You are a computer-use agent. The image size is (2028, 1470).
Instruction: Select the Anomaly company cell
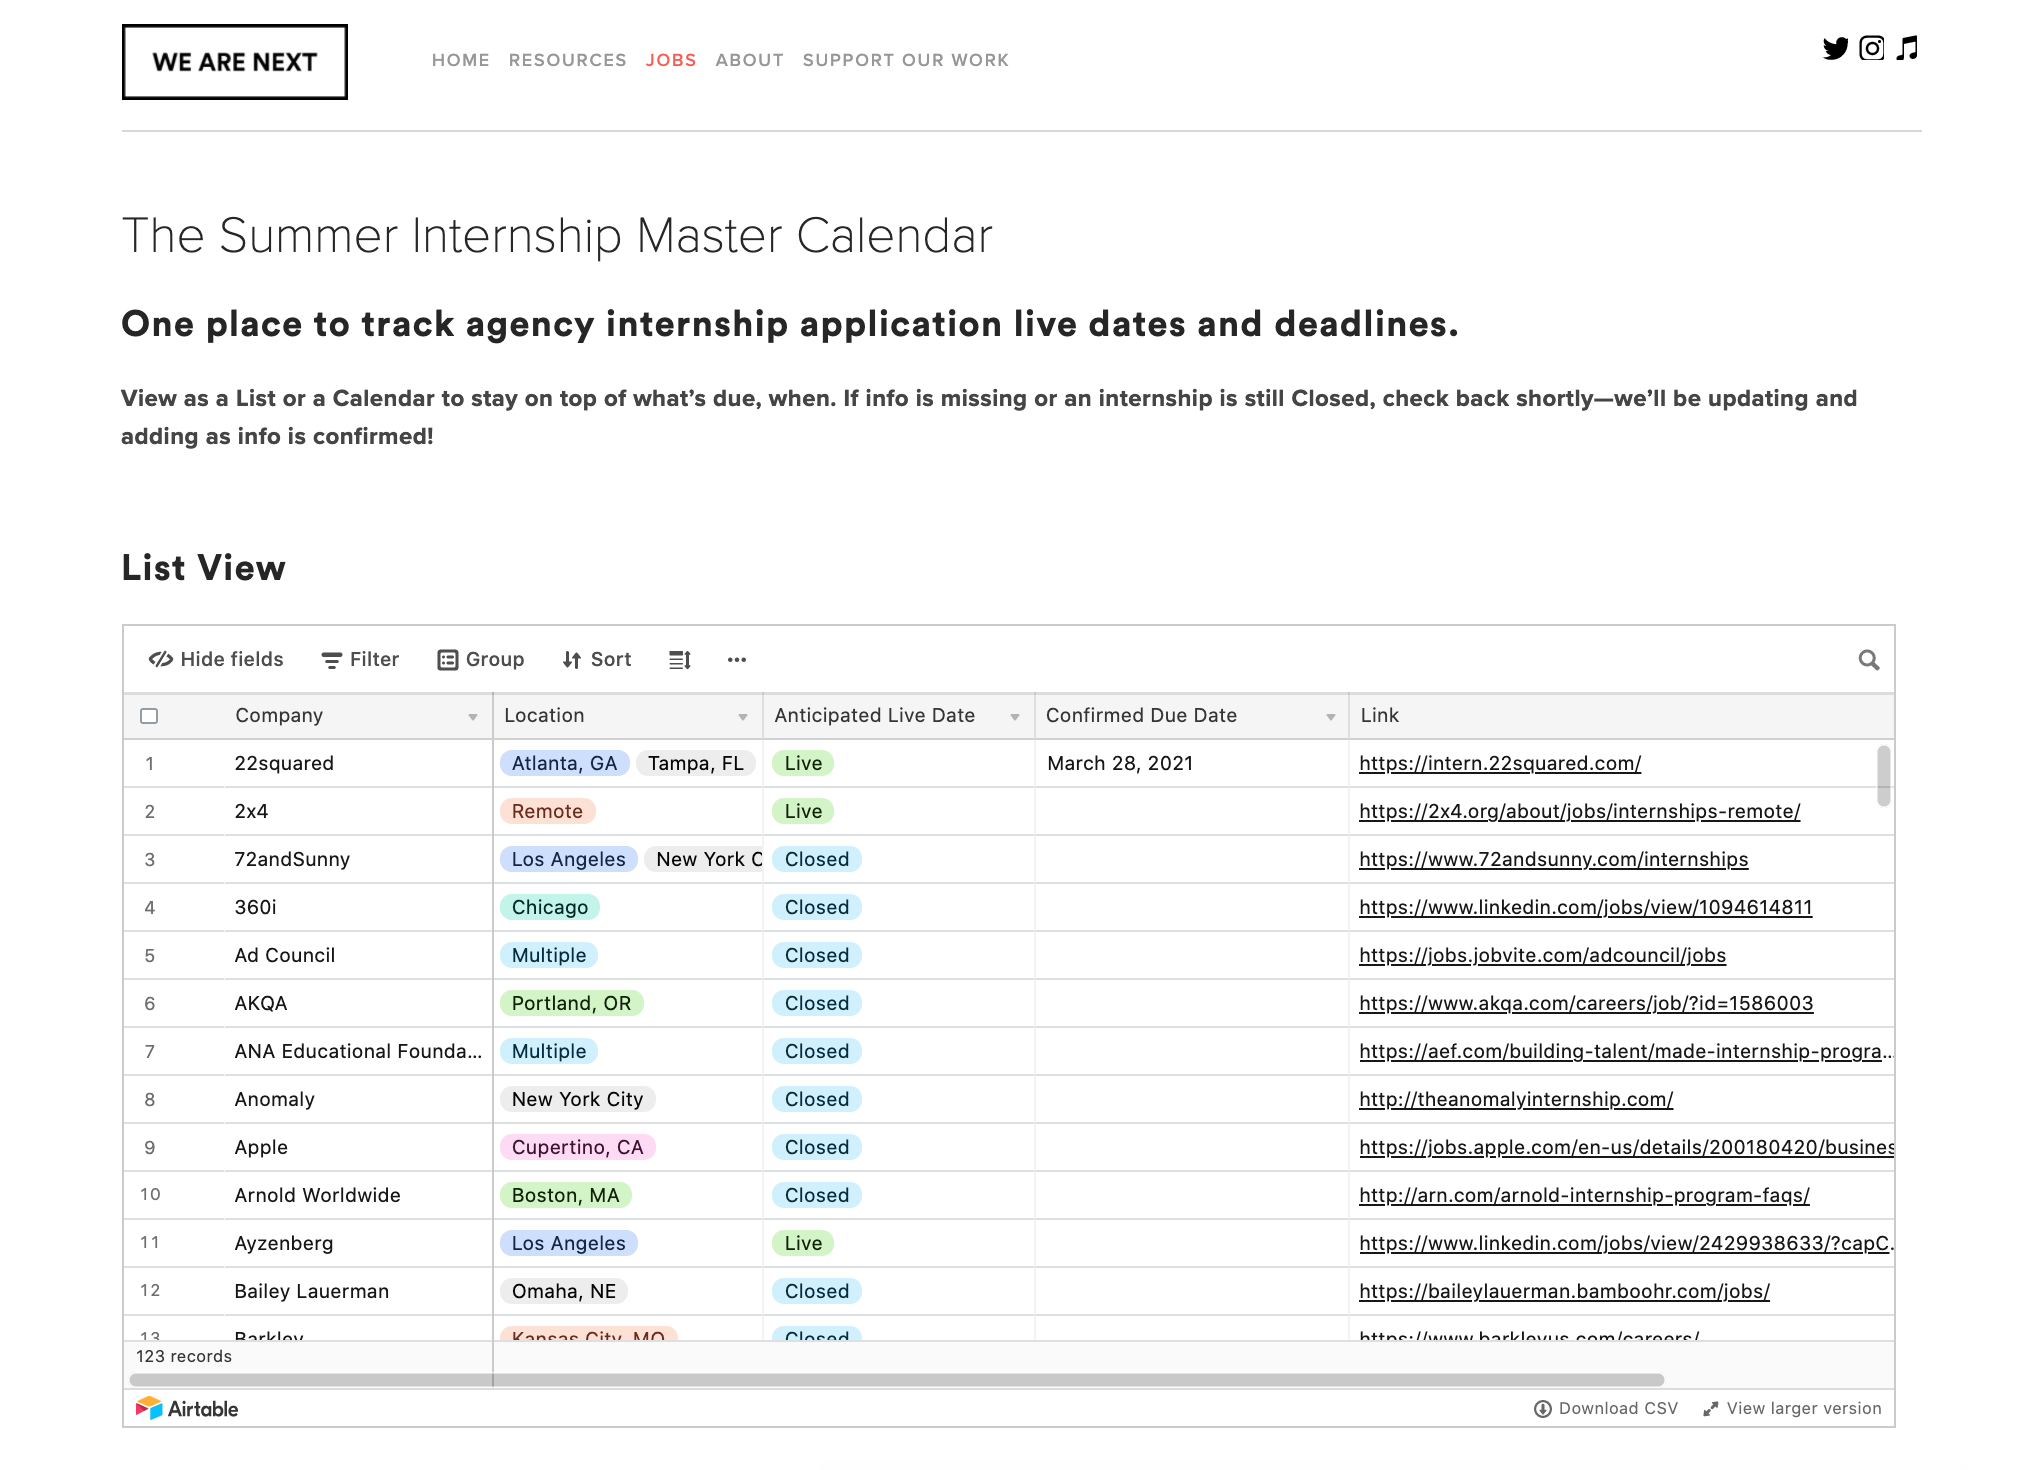(x=358, y=1099)
